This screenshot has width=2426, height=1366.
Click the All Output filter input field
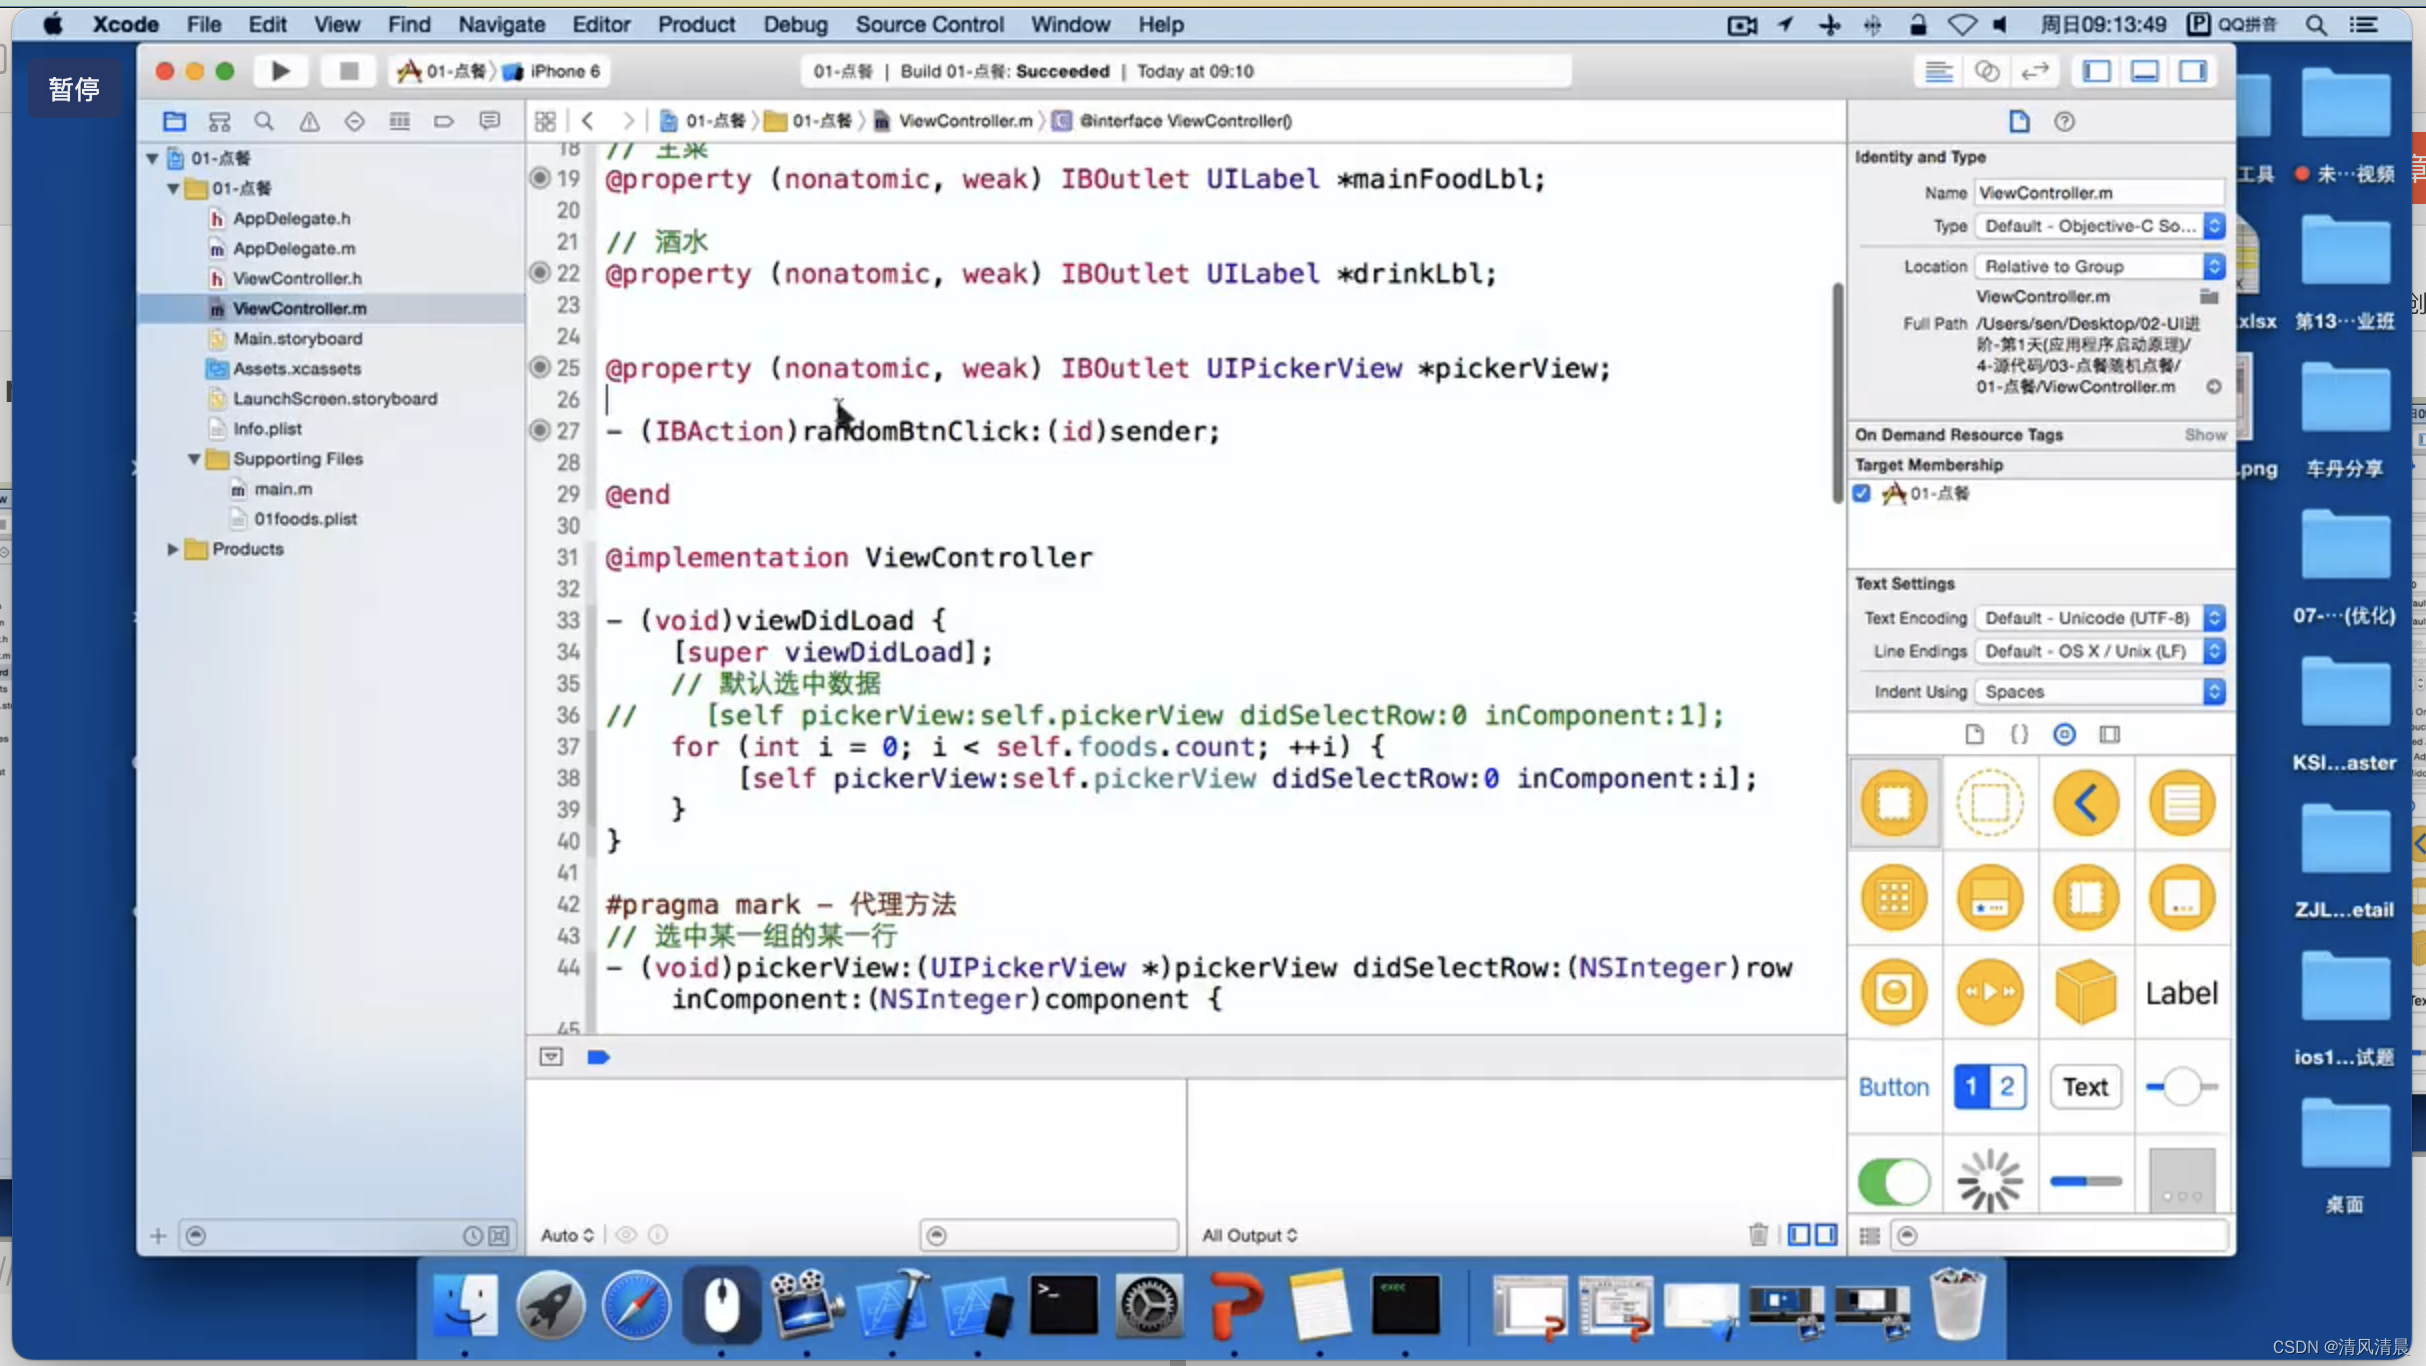(1251, 1233)
